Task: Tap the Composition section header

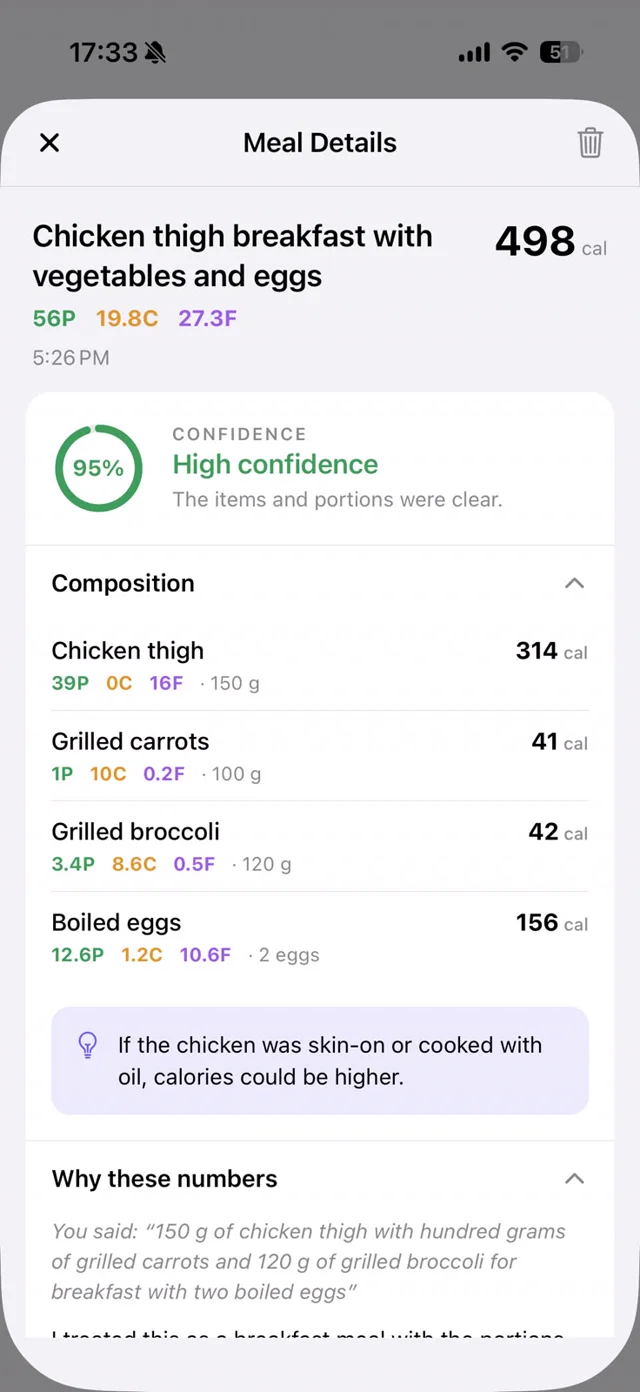Action: click(320, 583)
